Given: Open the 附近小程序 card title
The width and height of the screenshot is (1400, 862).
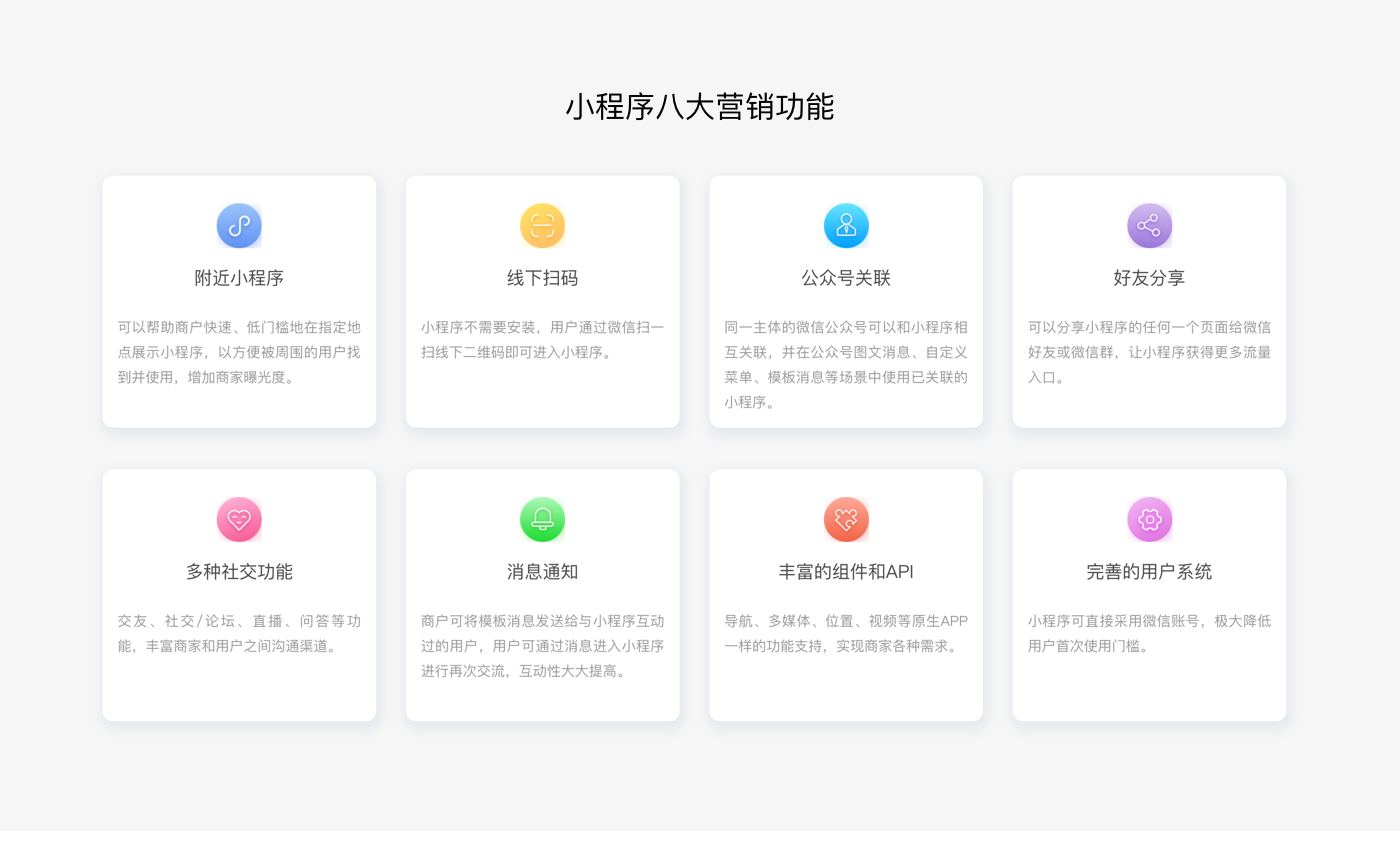Looking at the screenshot, I should pyautogui.click(x=239, y=278).
